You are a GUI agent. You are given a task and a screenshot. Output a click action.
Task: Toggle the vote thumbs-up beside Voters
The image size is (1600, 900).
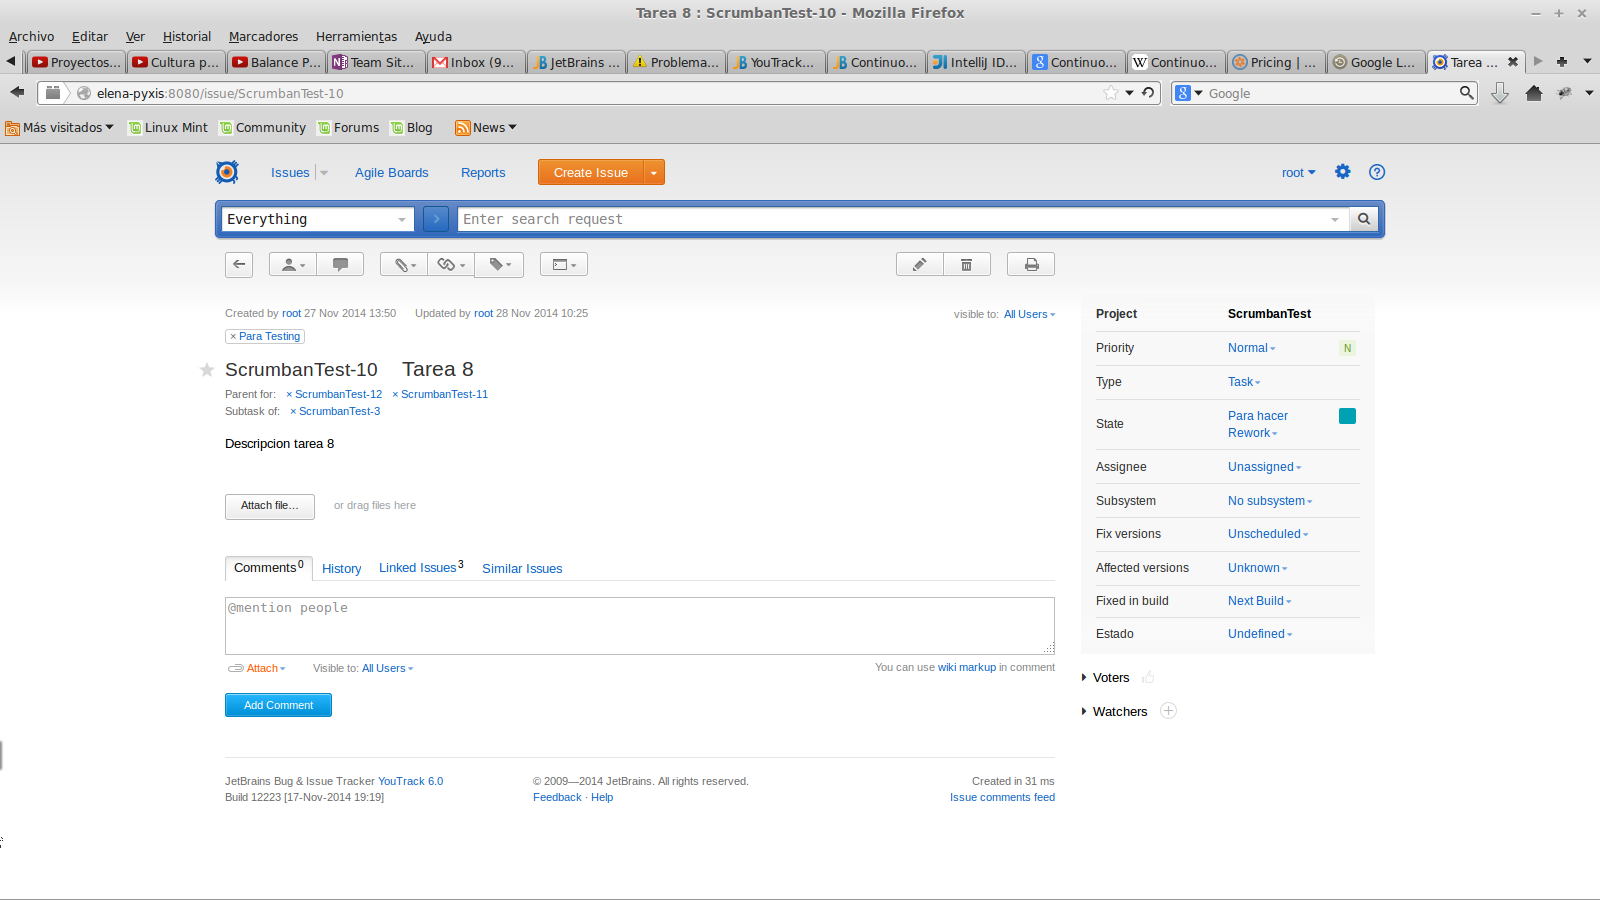[x=1148, y=678]
